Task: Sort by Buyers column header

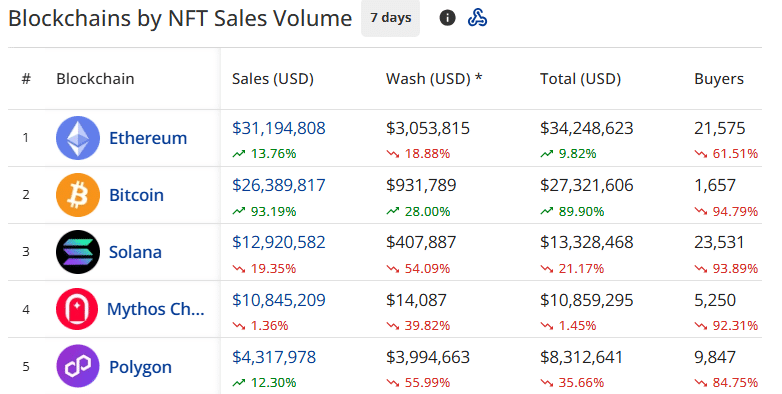Action: click(719, 79)
